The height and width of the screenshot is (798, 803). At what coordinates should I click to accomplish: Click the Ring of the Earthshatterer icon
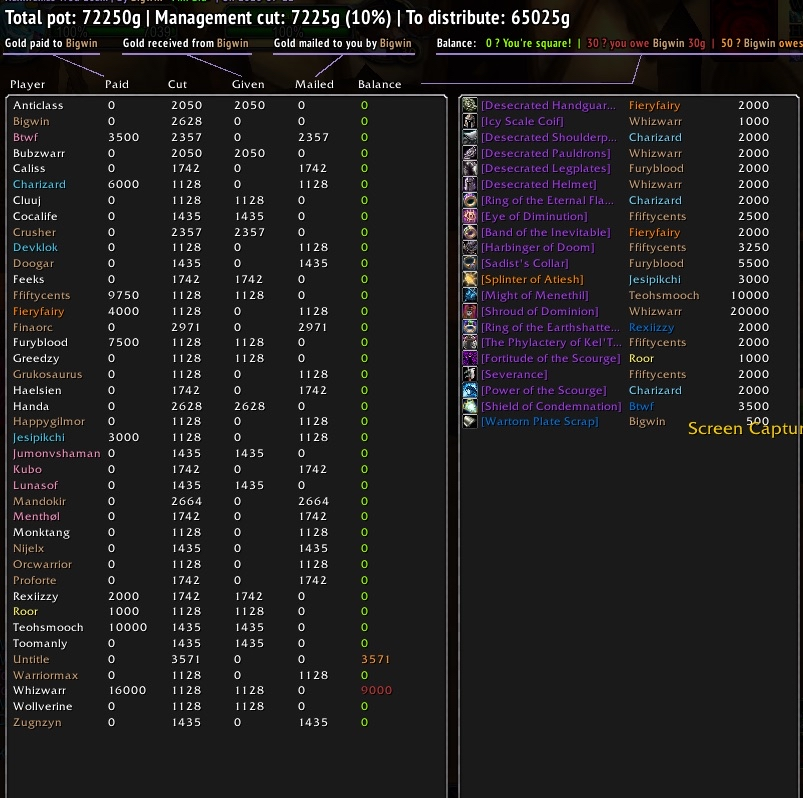pyautogui.click(x=470, y=327)
